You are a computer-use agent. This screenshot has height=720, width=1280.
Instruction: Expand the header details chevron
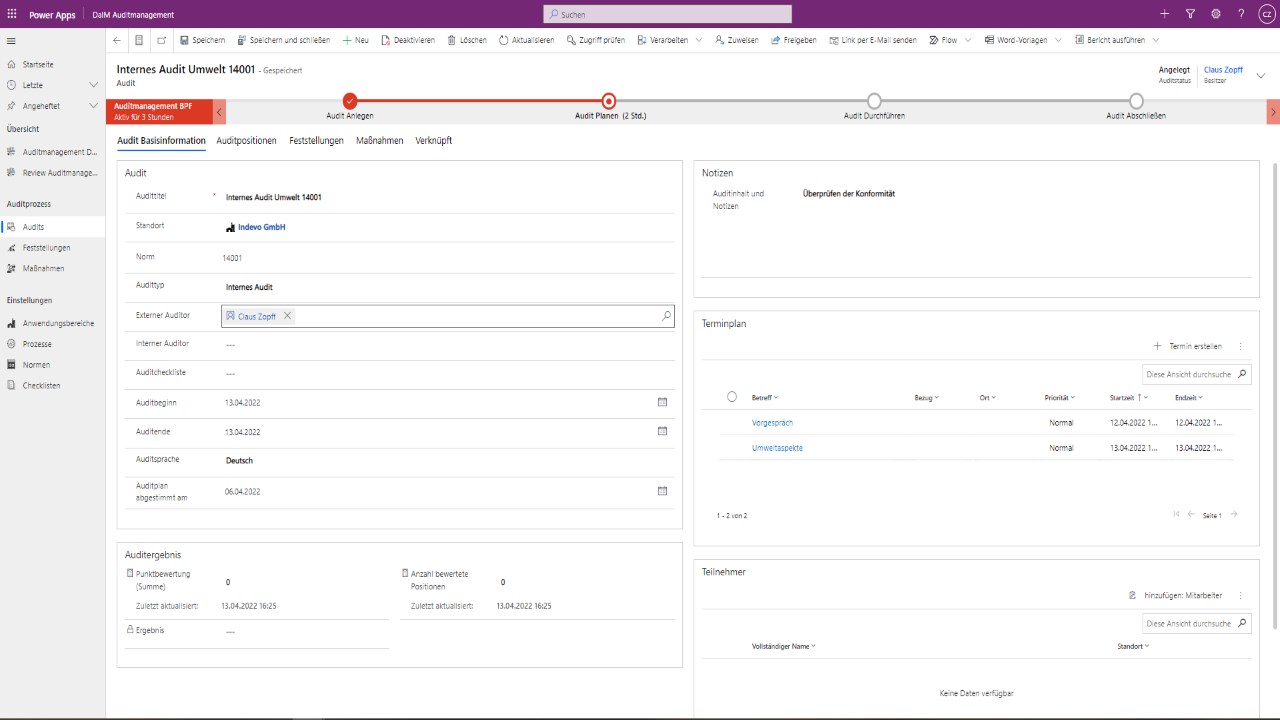(x=1260, y=76)
